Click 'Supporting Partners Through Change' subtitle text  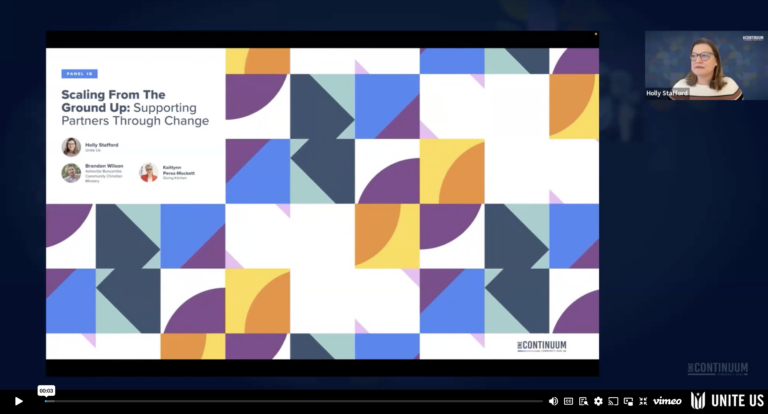coord(135,114)
